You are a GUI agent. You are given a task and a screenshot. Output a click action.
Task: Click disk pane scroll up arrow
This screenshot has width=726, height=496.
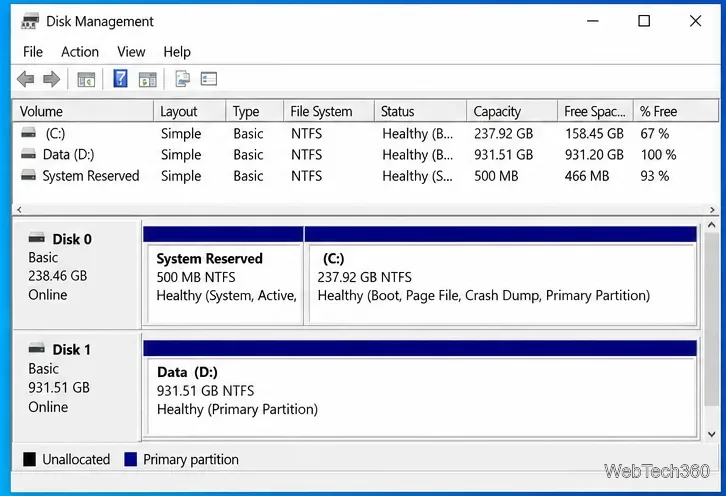coord(712,226)
